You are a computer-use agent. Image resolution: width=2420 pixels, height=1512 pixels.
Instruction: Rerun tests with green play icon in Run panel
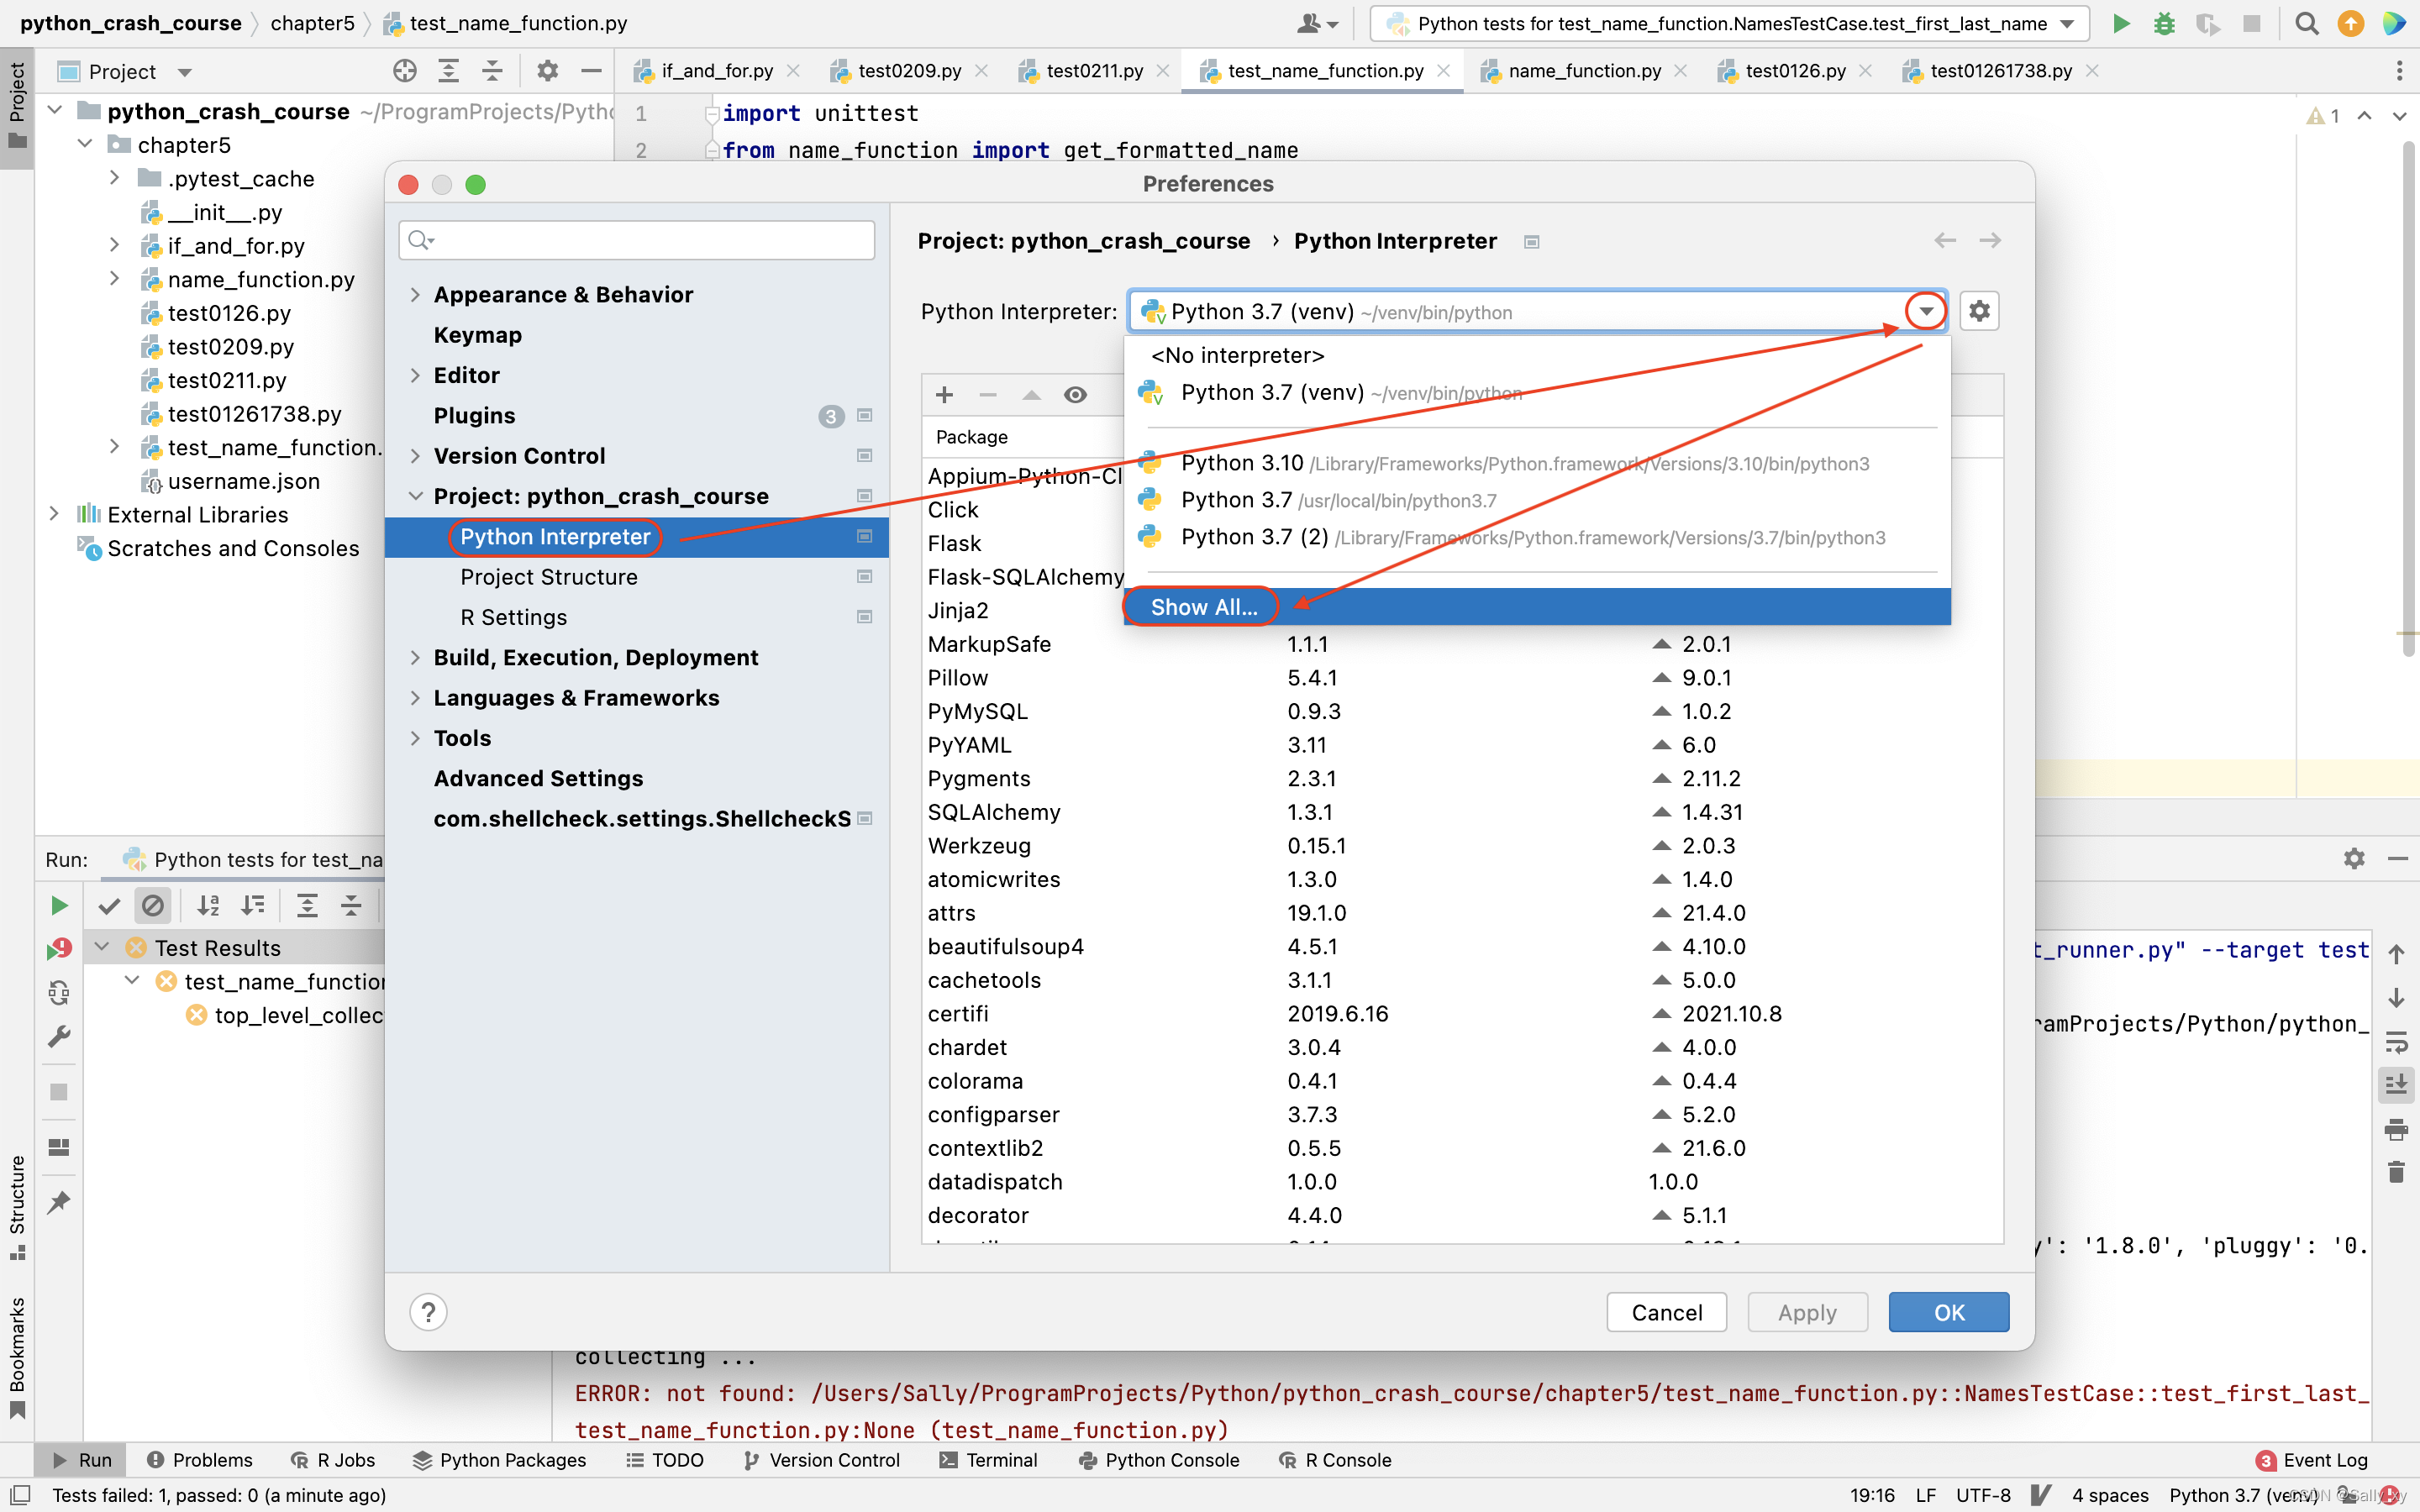tap(59, 905)
